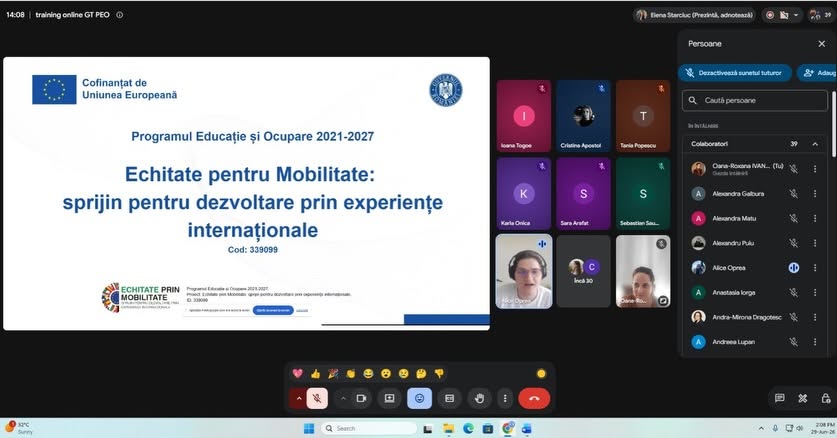Open File Explorer from the taskbar
The image size is (837, 438).
(x=448, y=428)
